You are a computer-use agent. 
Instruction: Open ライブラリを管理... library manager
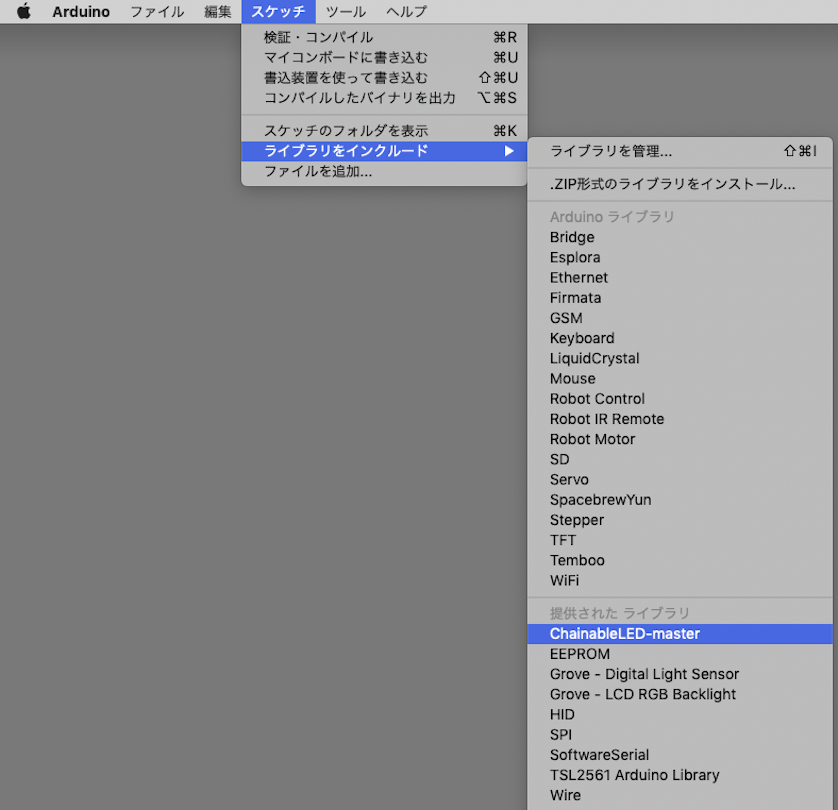(611, 151)
